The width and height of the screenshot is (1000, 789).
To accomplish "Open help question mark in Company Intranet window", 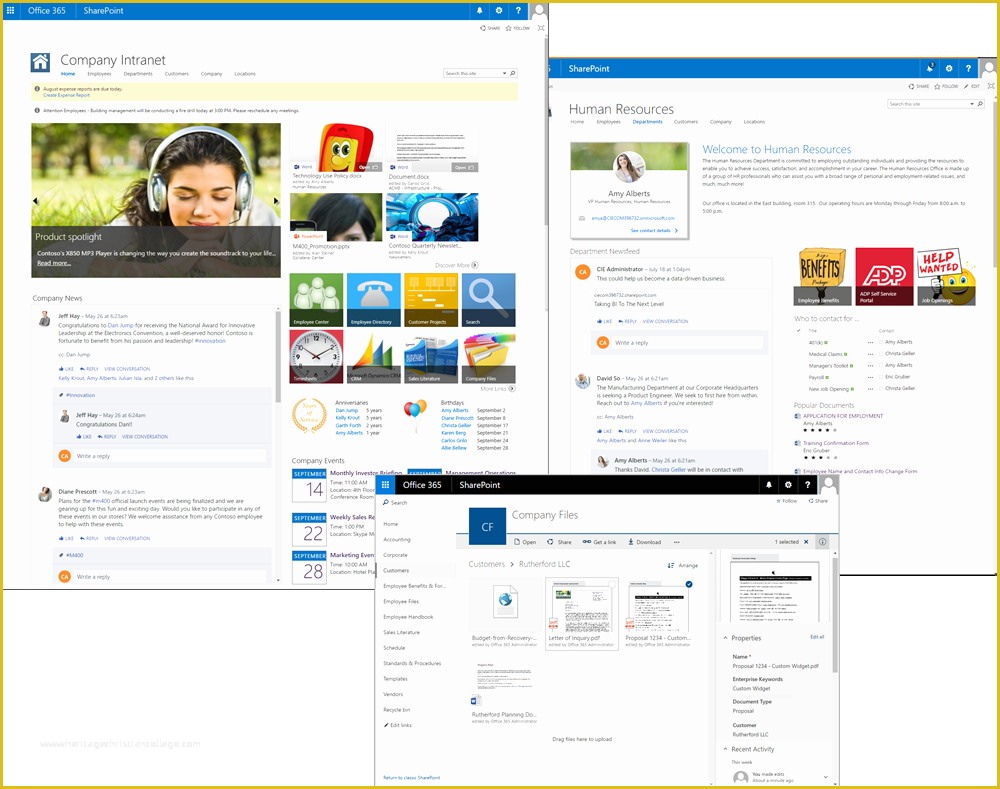I will click(x=518, y=10).
